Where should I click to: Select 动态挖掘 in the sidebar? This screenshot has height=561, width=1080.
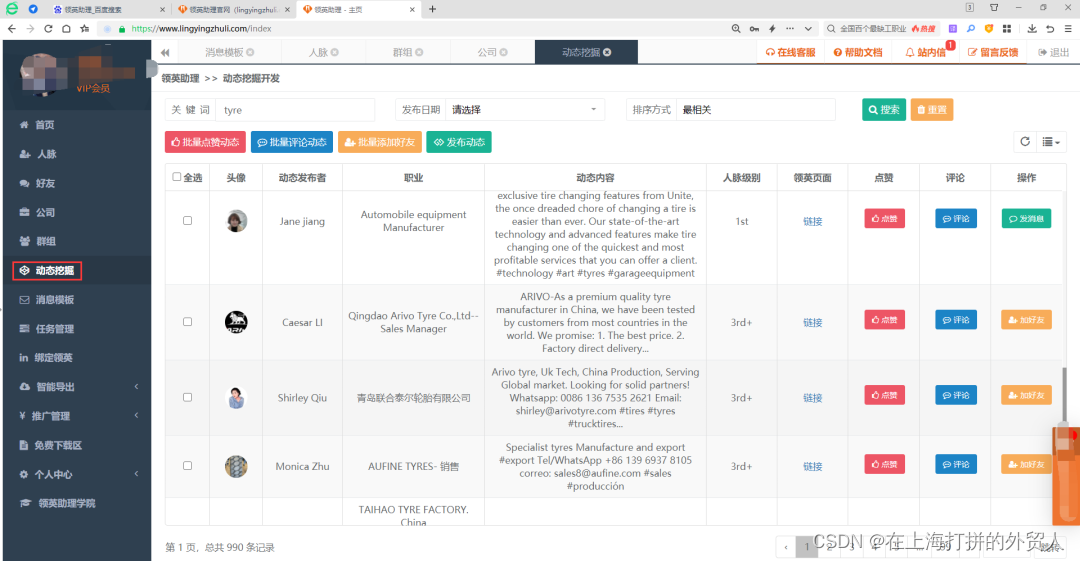tap(47, 271)
